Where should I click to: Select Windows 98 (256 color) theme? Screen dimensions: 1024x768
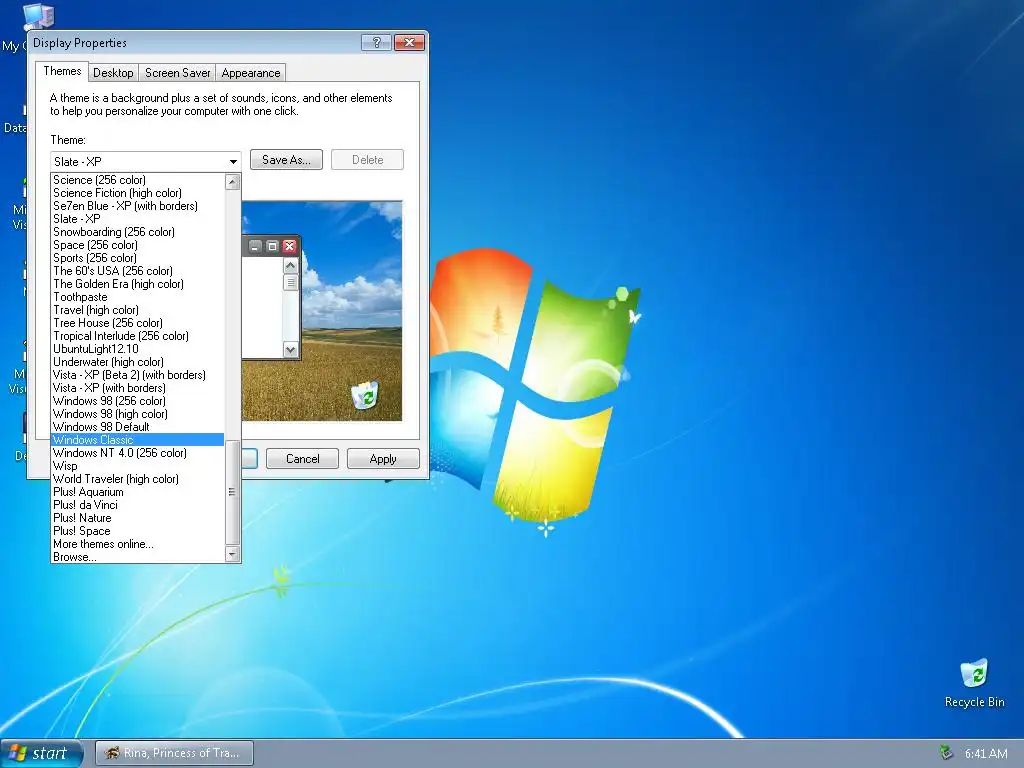[138, 401]
